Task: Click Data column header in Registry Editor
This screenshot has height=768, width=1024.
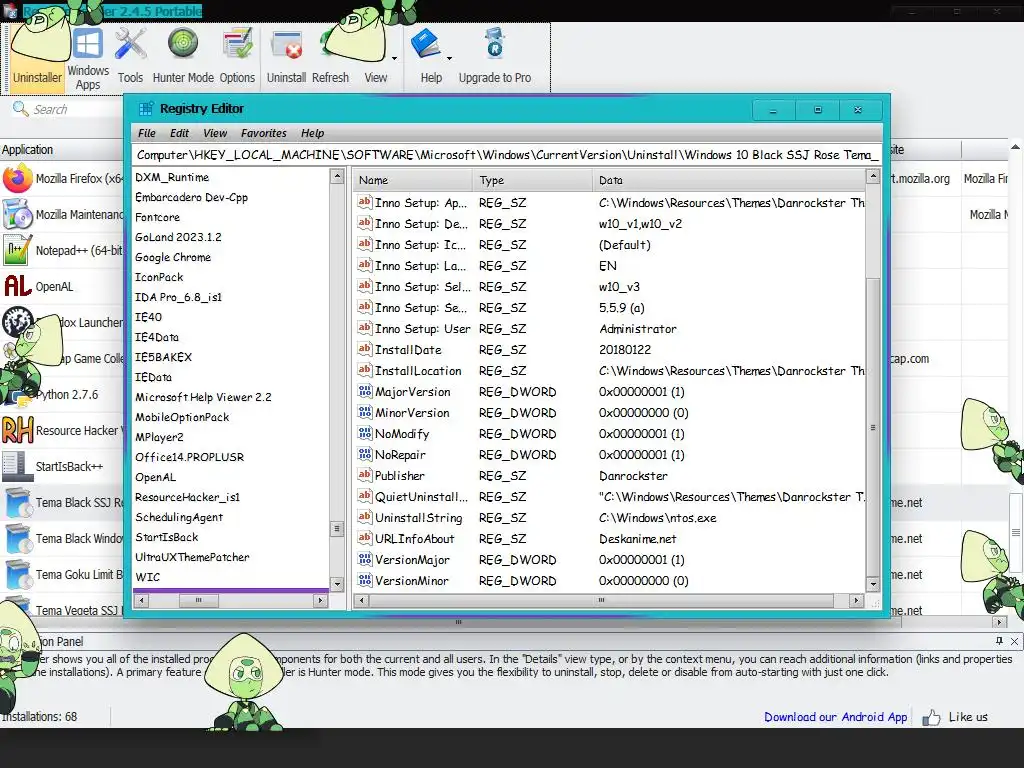Action: pyautogui.click(x=729, y=180)
